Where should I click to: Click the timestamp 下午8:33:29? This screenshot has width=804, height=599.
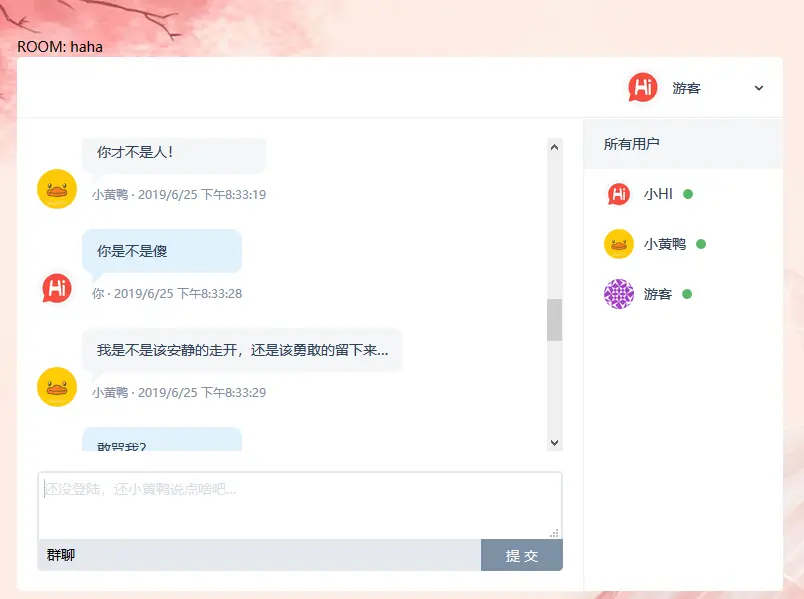point(233,393)
